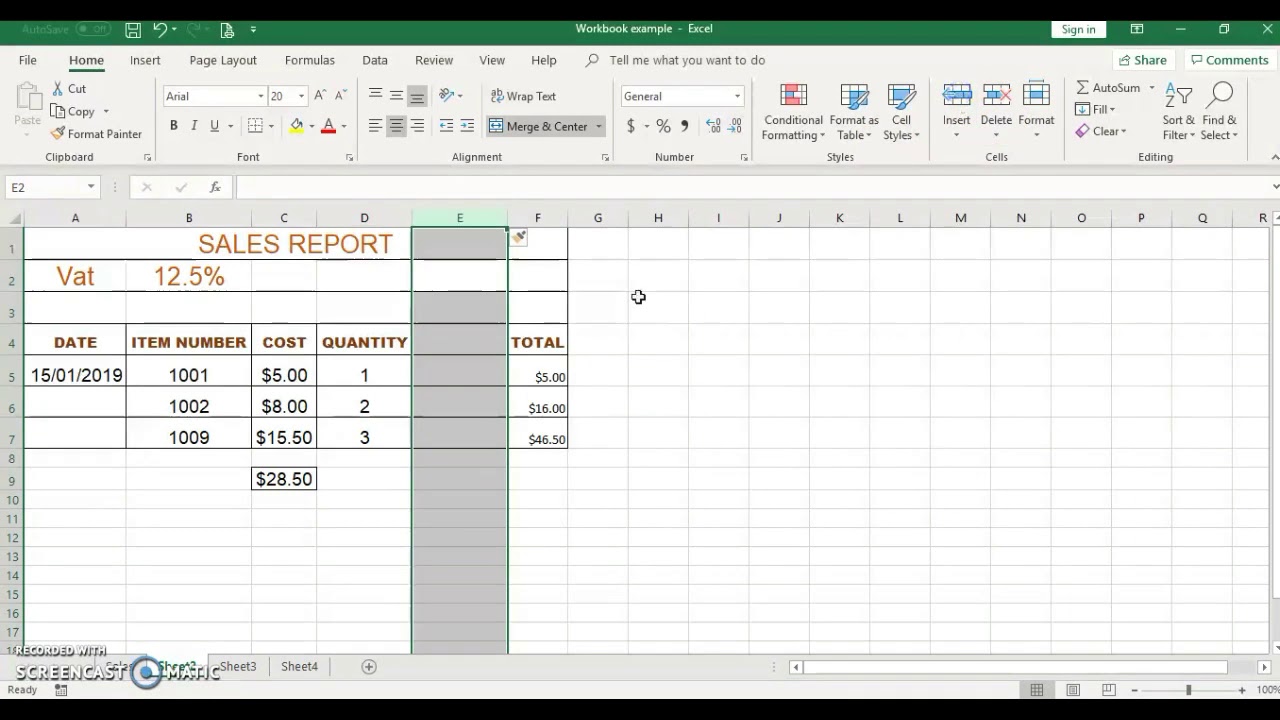
Task: Open the Orientation text rotation tool
Action: click(446, 96)
